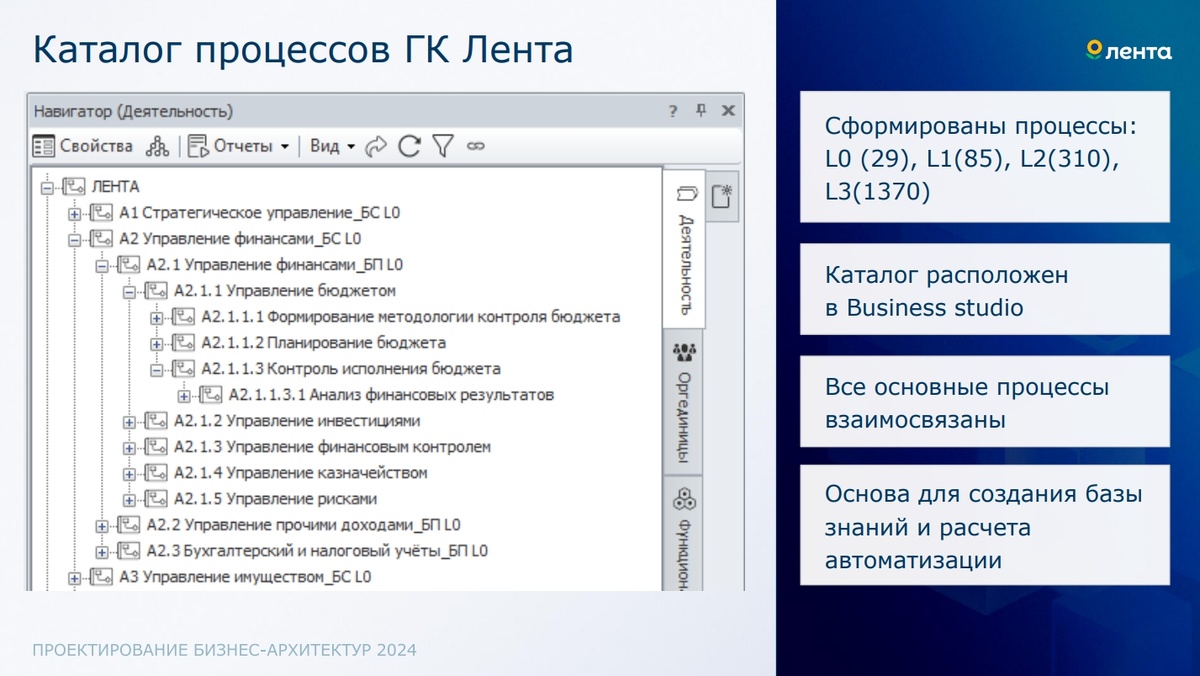Viewport: 1200px width, 676px height.
Task: Select A2.3 Бухгалтерский и налоговый учёты_БП L0
Action: click(316, 551)
